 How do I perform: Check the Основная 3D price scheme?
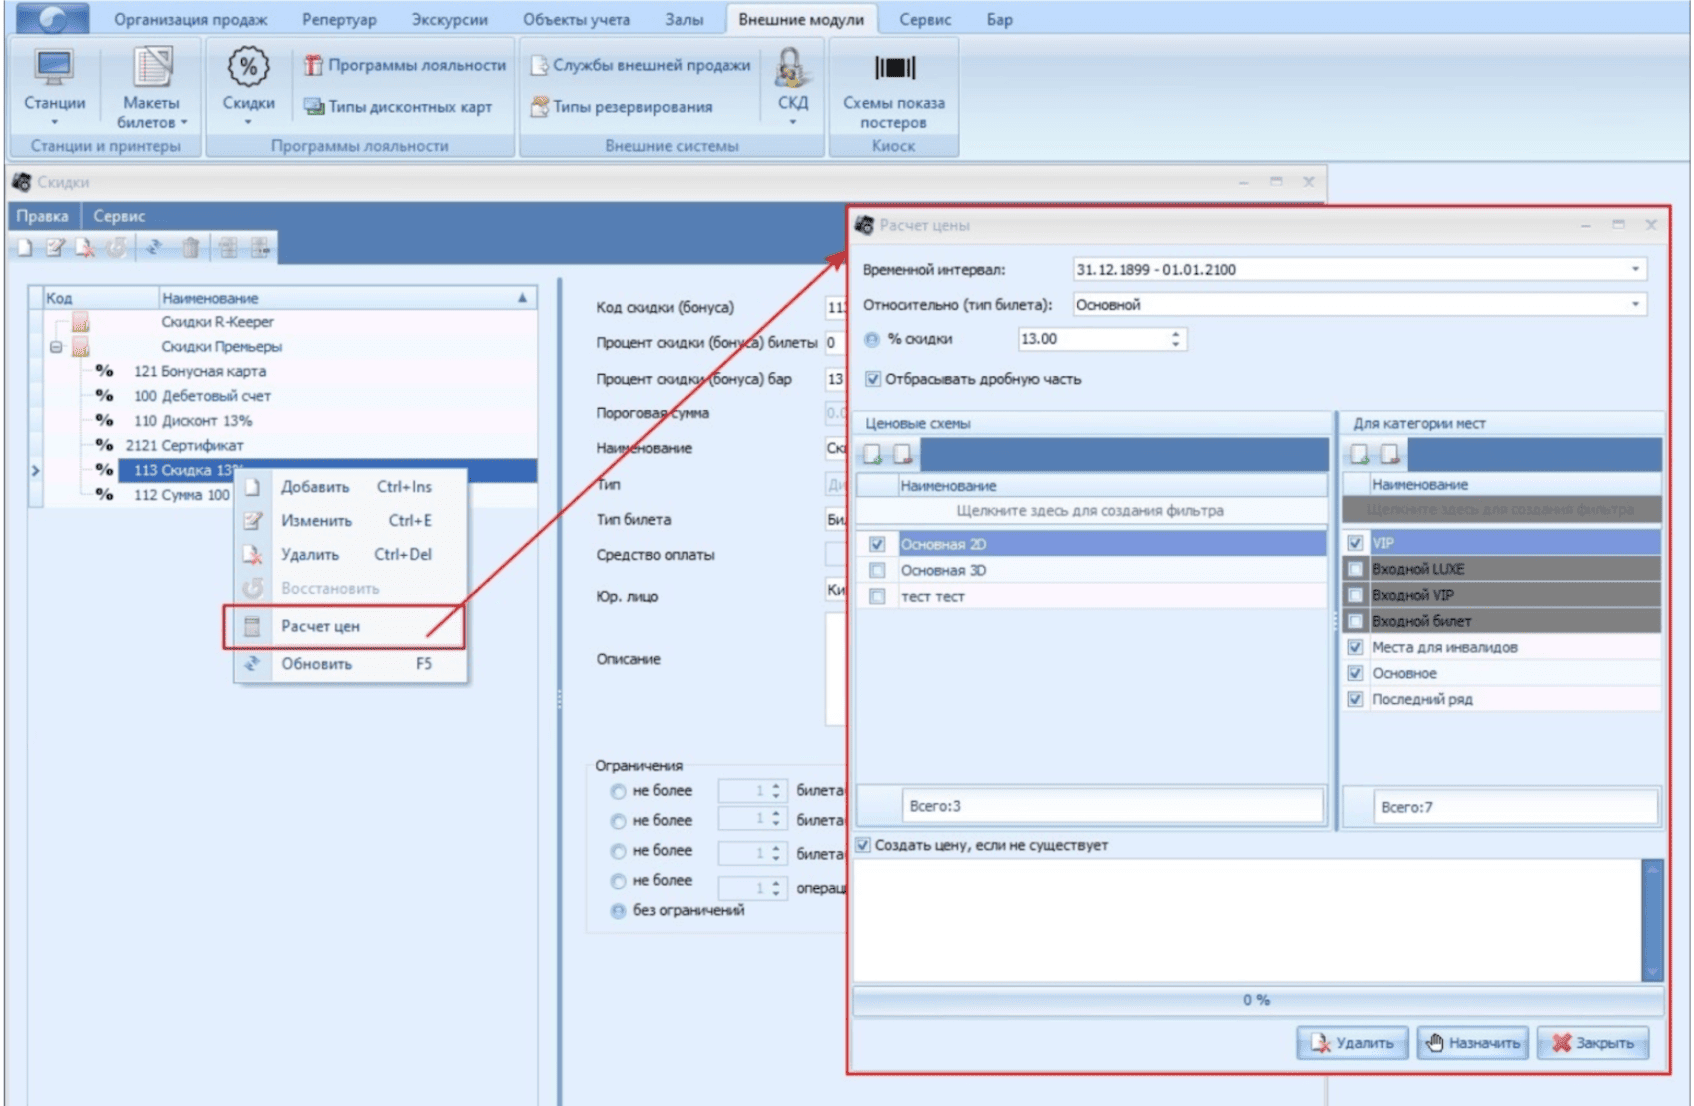click(x=877, y=570)
